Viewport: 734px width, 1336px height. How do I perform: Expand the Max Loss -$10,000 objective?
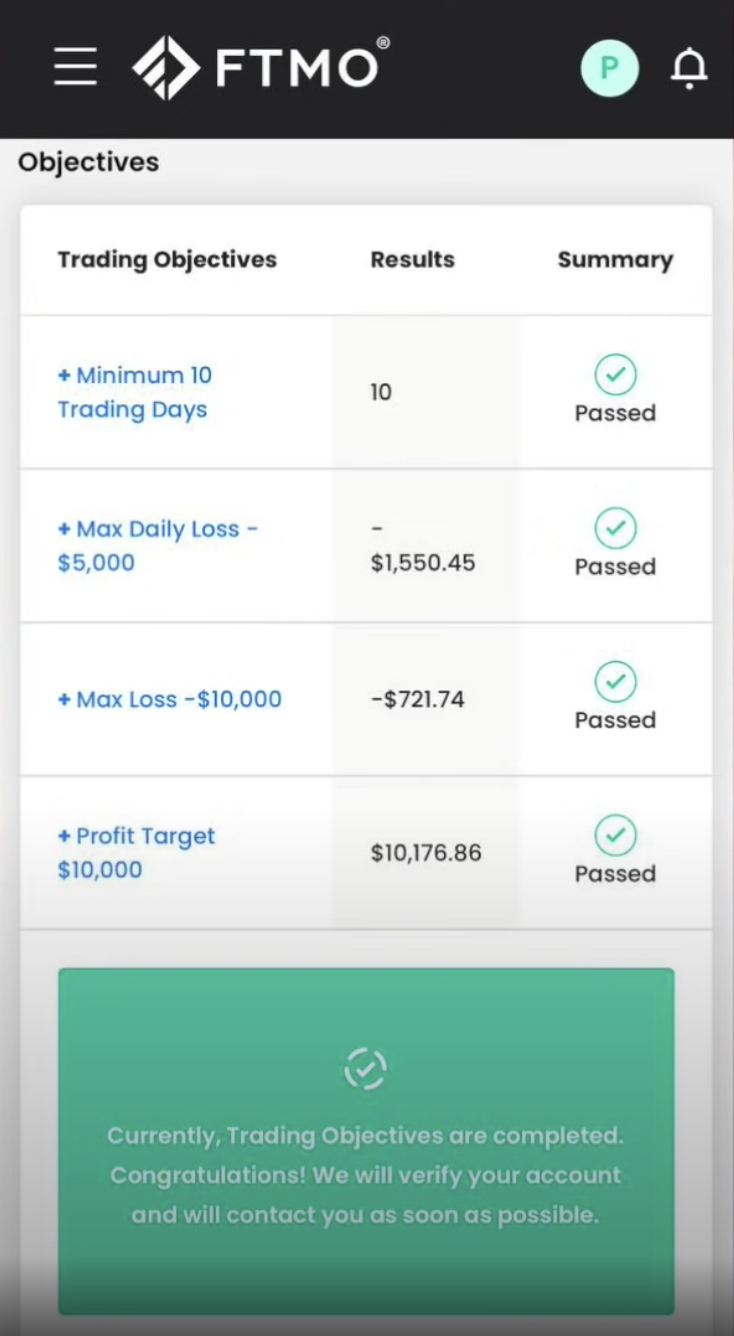tap(169, 699)
